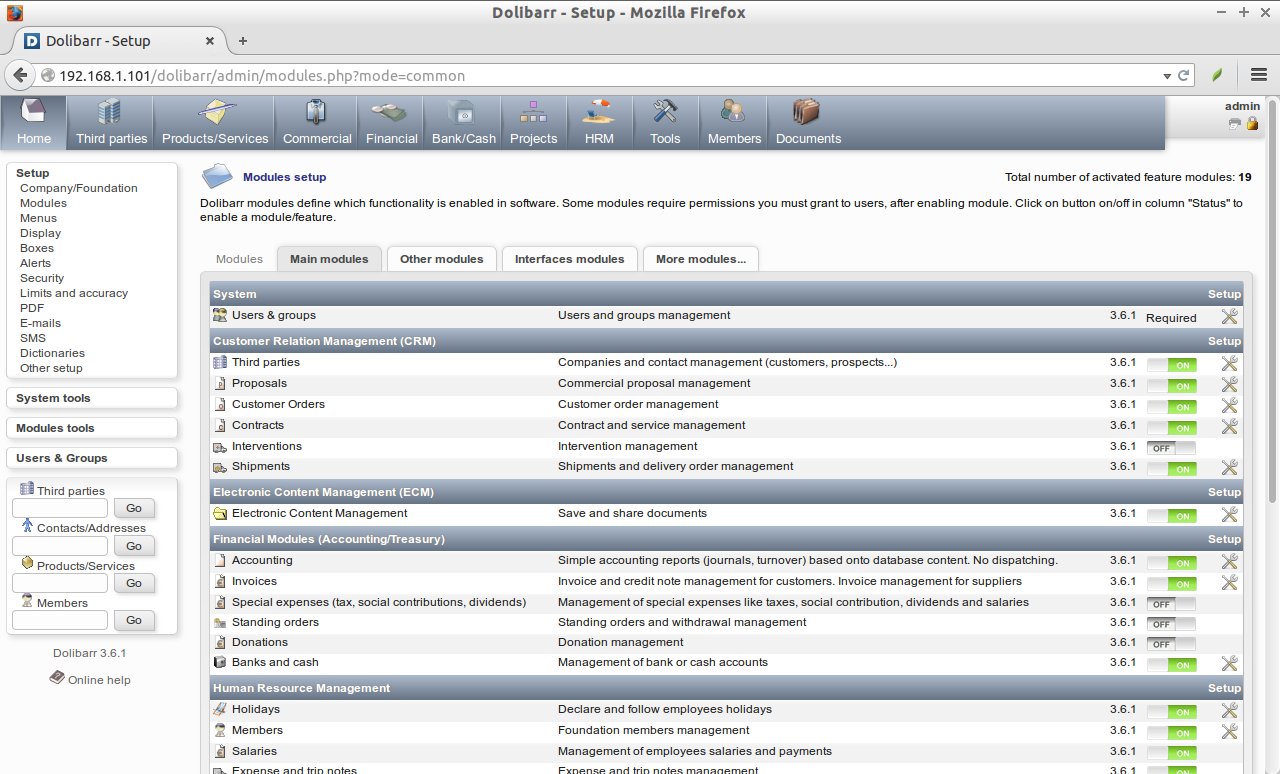1280x774 pixels.
Task: Click Go button for Third parties search
Action: 134,509
